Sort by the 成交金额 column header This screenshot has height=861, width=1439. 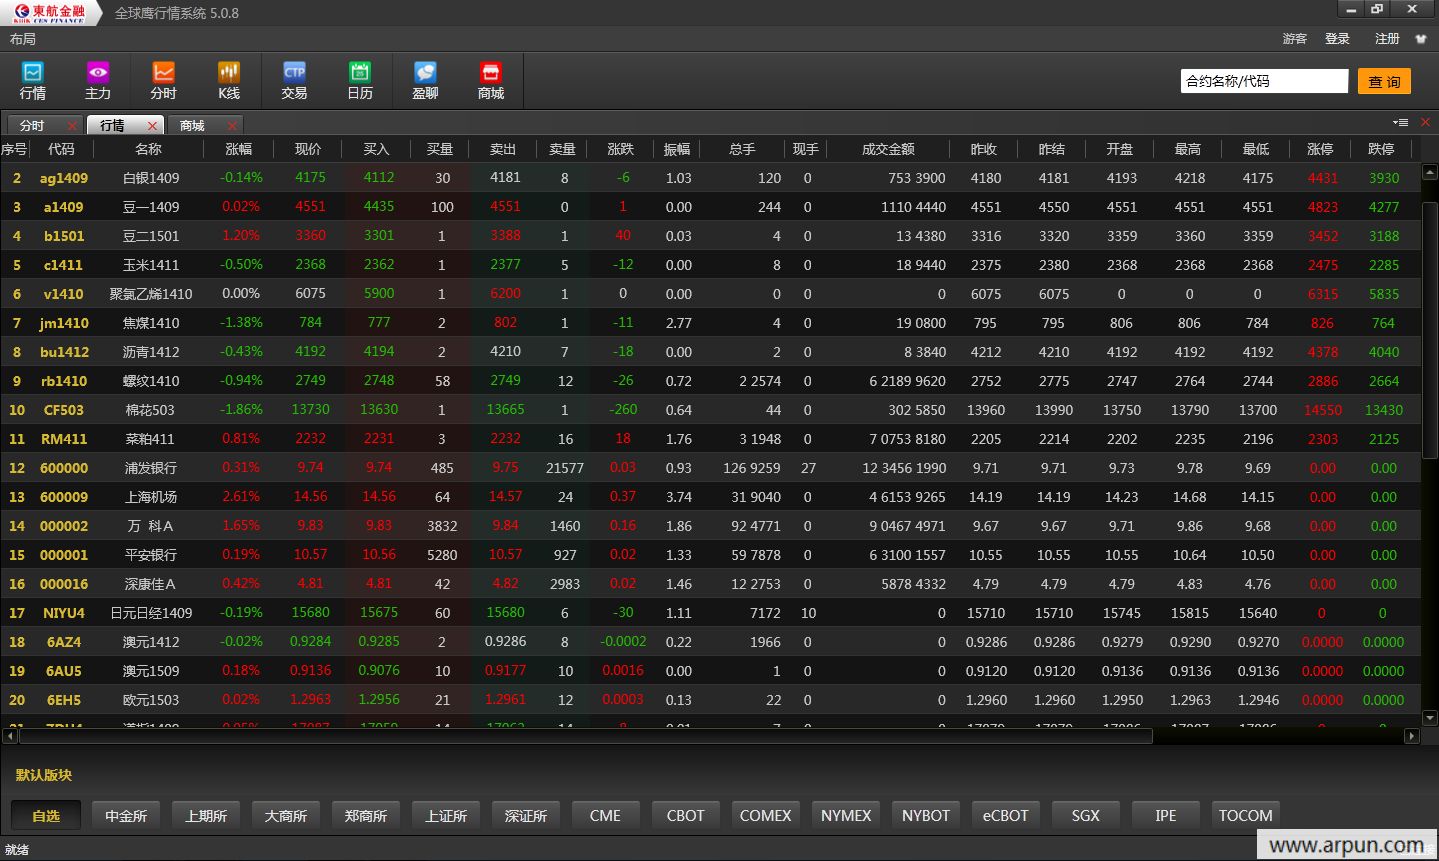coord(888,149)
